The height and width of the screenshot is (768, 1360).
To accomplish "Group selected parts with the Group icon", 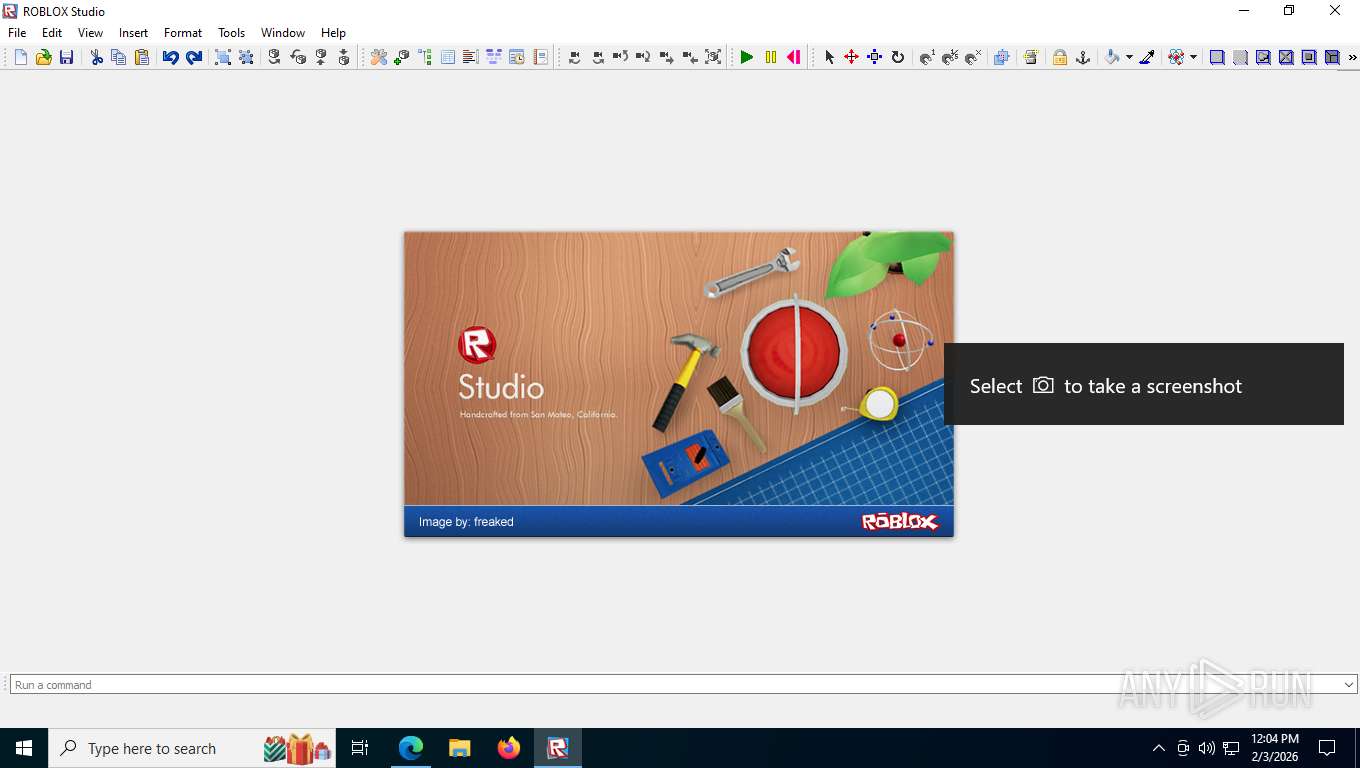I will click(223, 58).
